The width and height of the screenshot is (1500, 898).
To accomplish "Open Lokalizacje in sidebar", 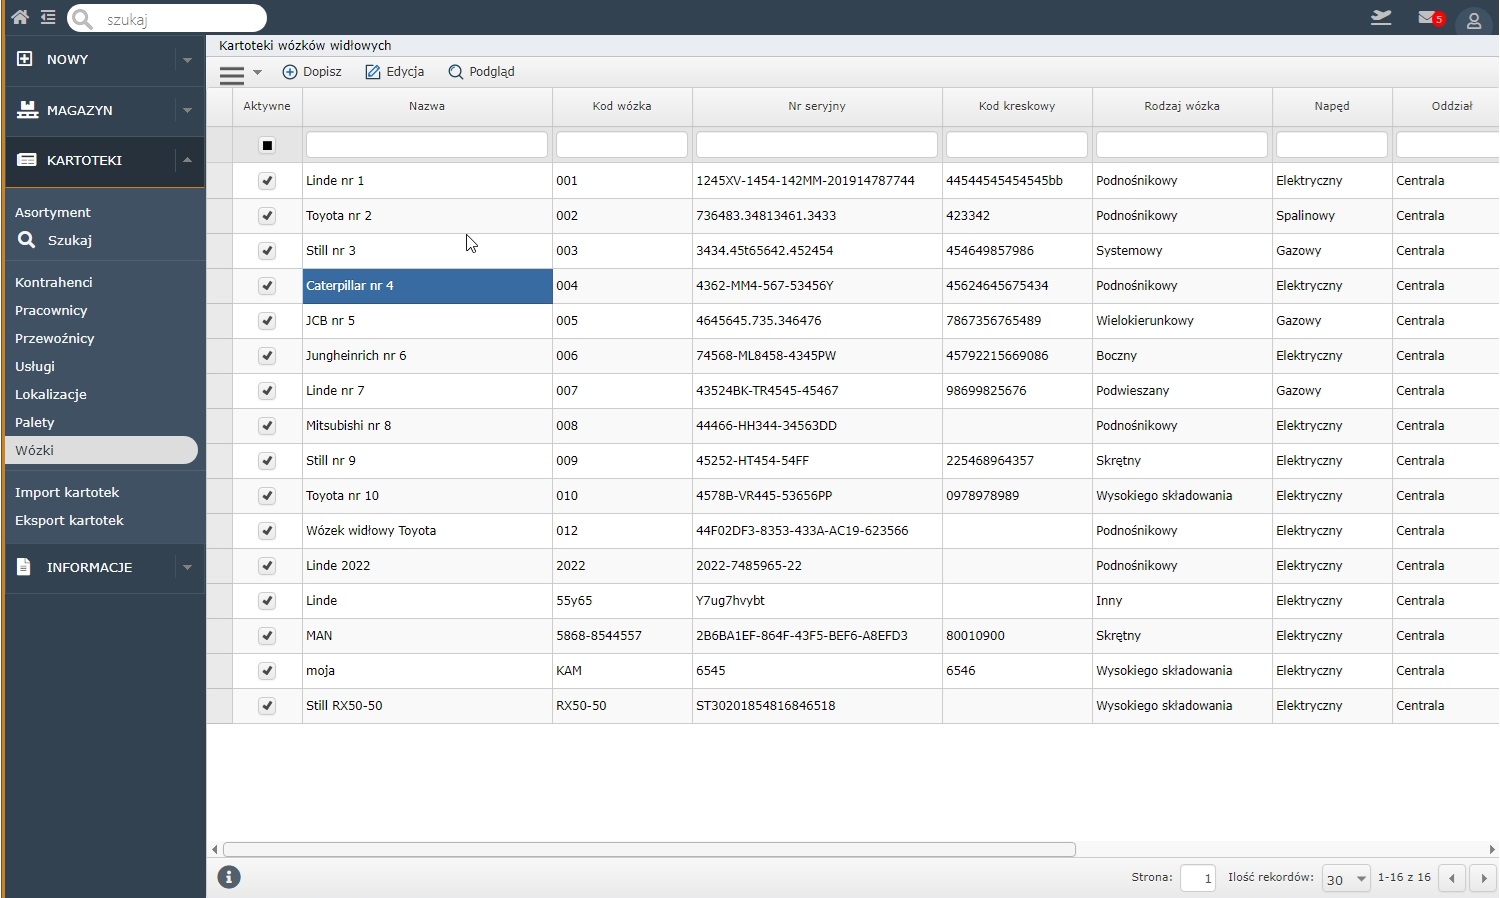I will (51, 394).
